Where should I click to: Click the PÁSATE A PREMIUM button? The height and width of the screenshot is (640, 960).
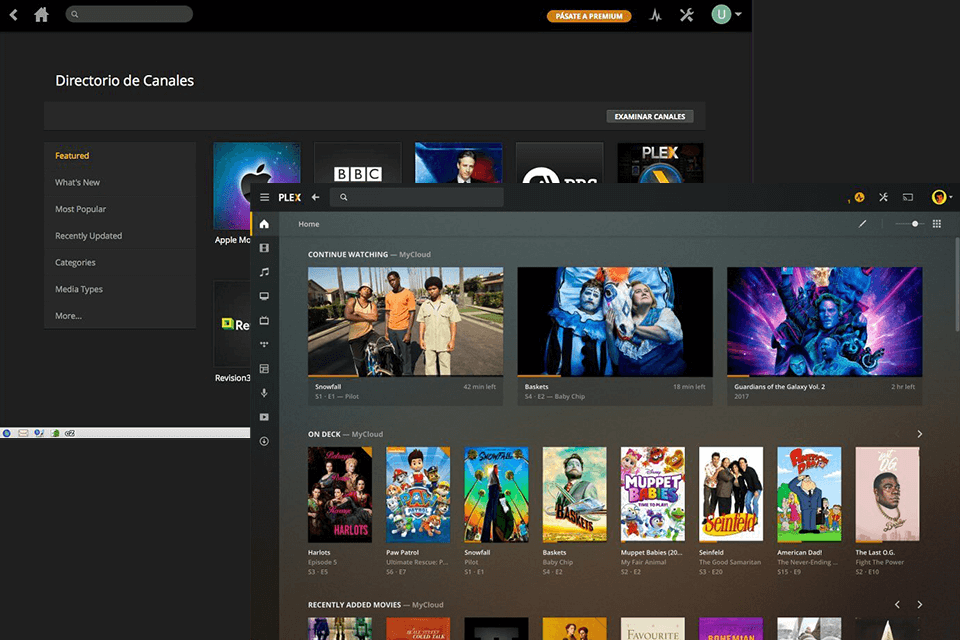(x=589, y=16)
